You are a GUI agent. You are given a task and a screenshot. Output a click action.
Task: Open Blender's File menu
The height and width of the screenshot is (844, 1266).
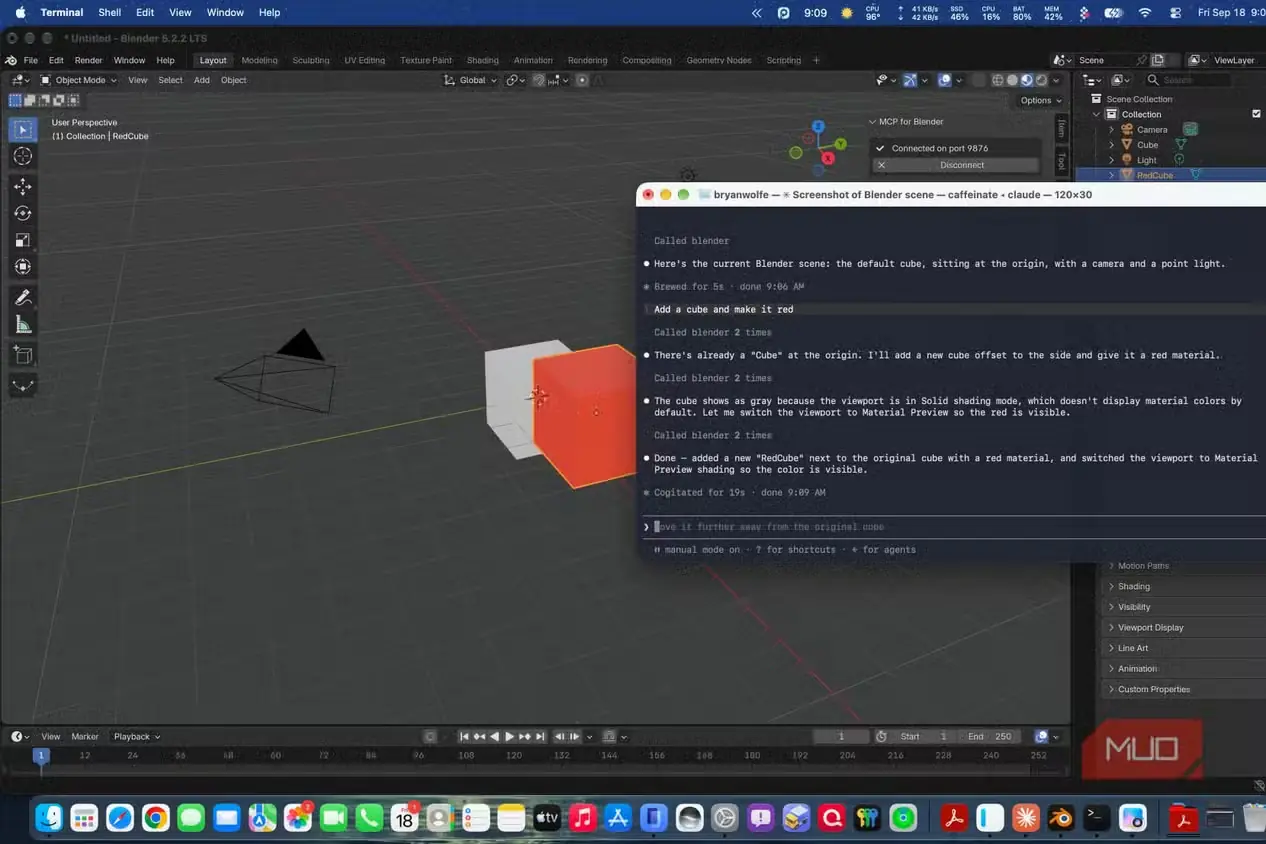pyautogui.click(x=30, y=60)
